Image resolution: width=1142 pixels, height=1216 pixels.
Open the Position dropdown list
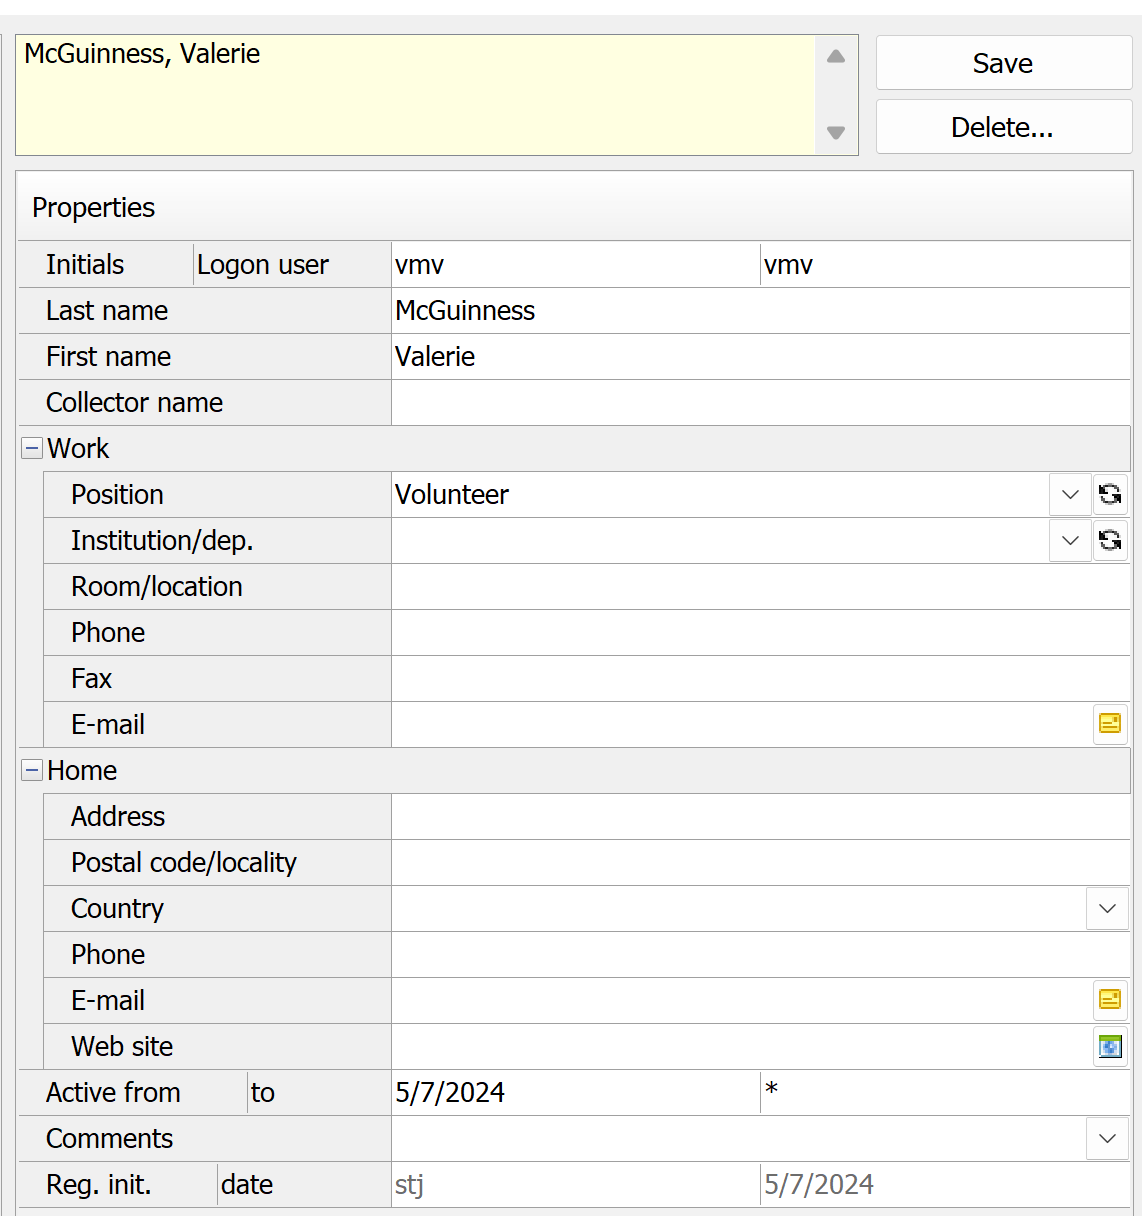pos(1070,494)
